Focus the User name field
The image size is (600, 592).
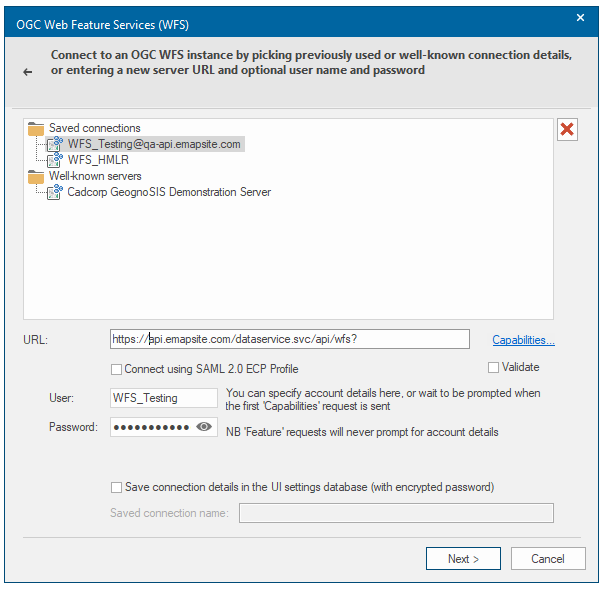tap(164, 398)
